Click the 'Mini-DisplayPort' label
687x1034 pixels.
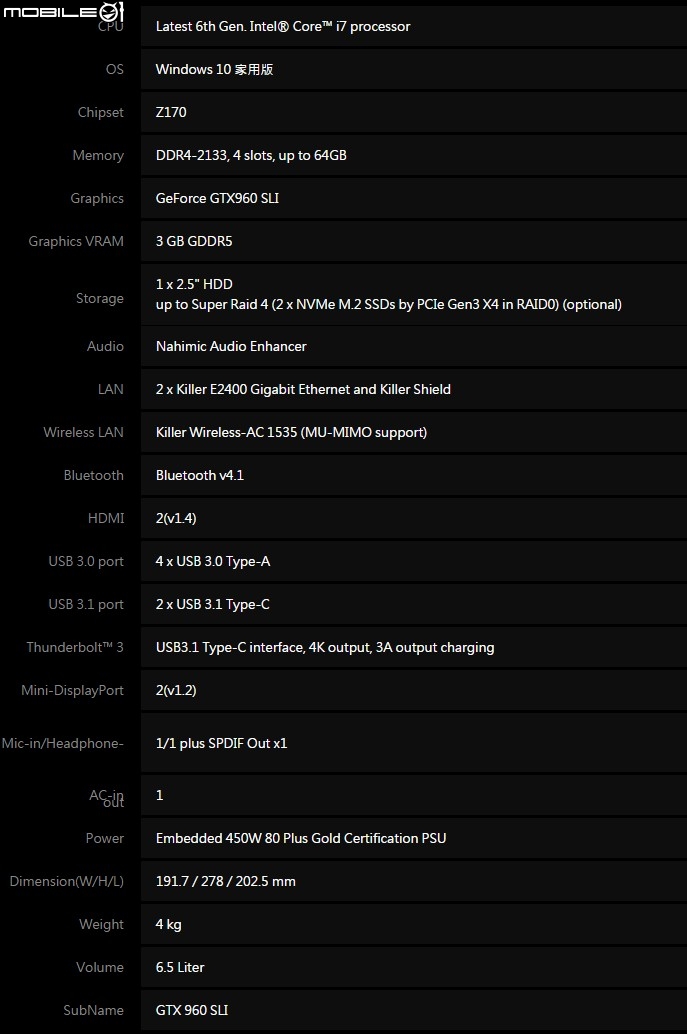tap(72, 690)
